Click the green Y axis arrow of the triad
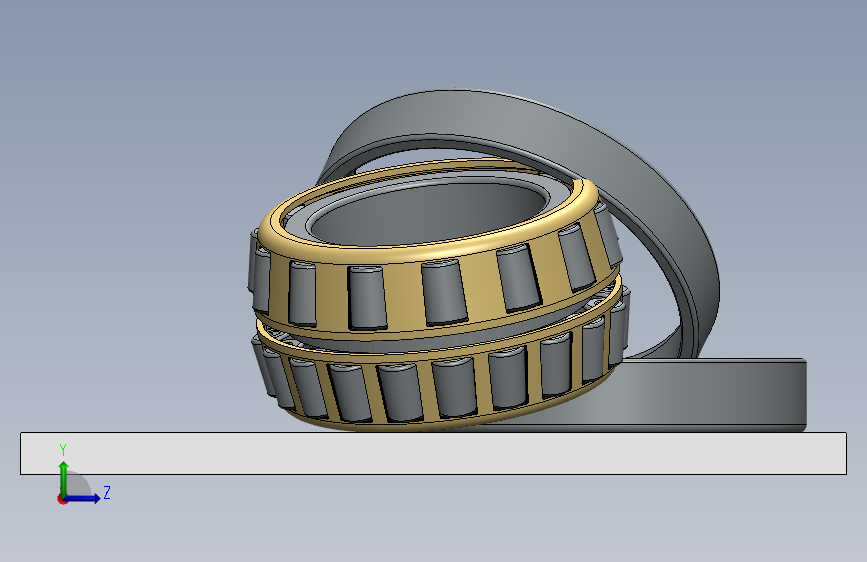 pos(64,478)
